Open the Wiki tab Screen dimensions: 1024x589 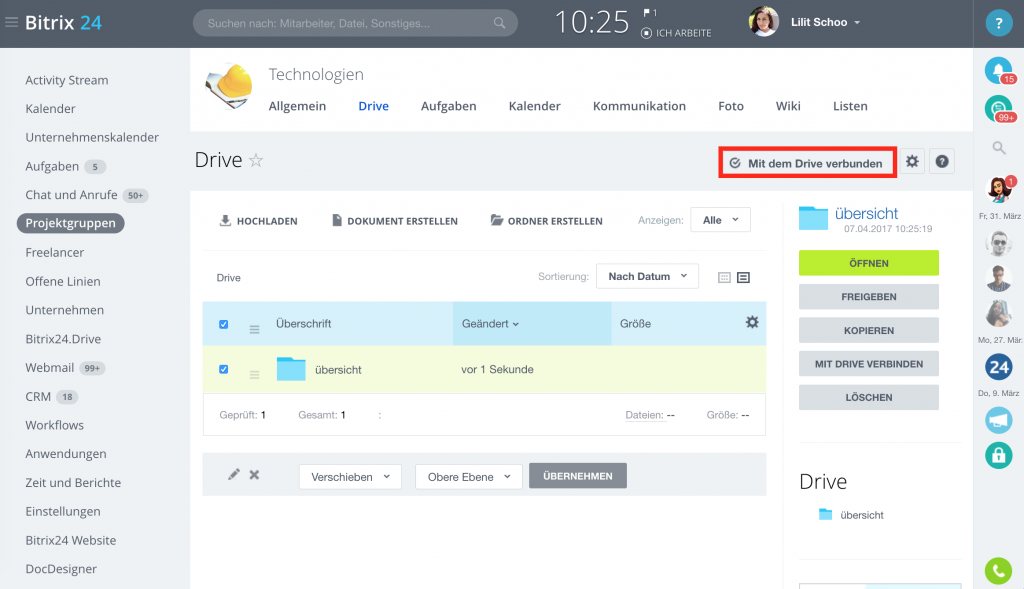788,106
